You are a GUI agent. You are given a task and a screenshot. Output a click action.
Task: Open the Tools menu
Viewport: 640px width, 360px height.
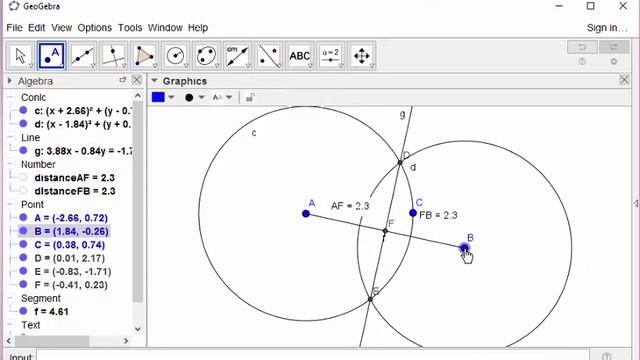pos(130,28)
